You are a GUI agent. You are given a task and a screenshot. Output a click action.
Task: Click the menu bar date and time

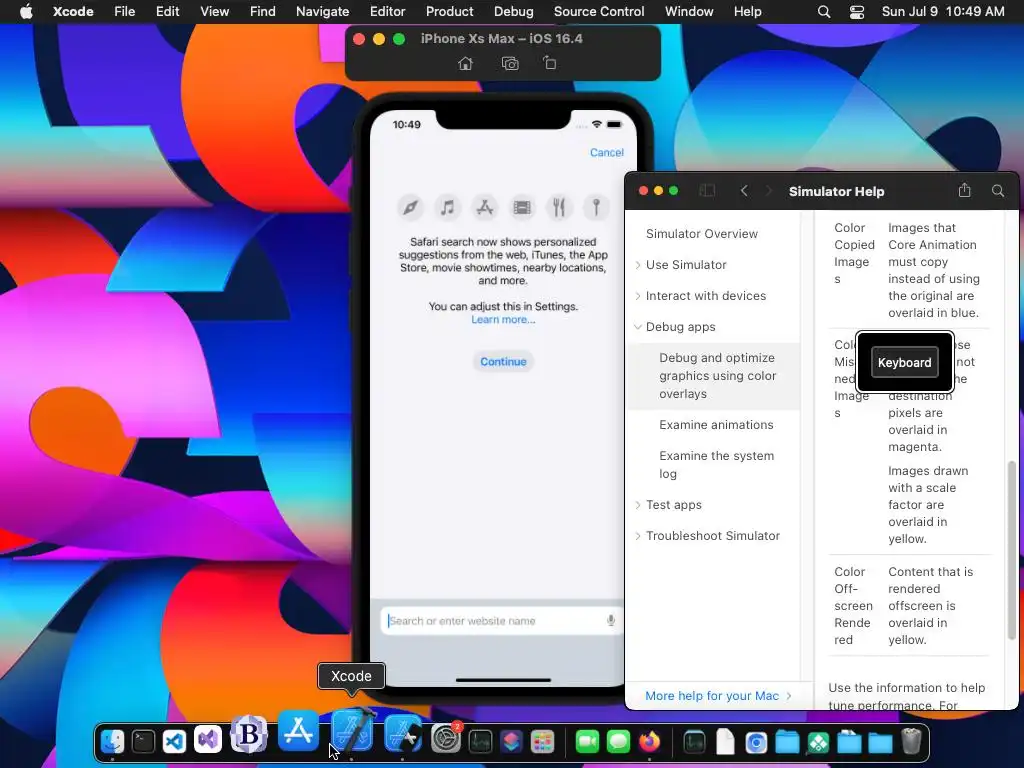943,12
